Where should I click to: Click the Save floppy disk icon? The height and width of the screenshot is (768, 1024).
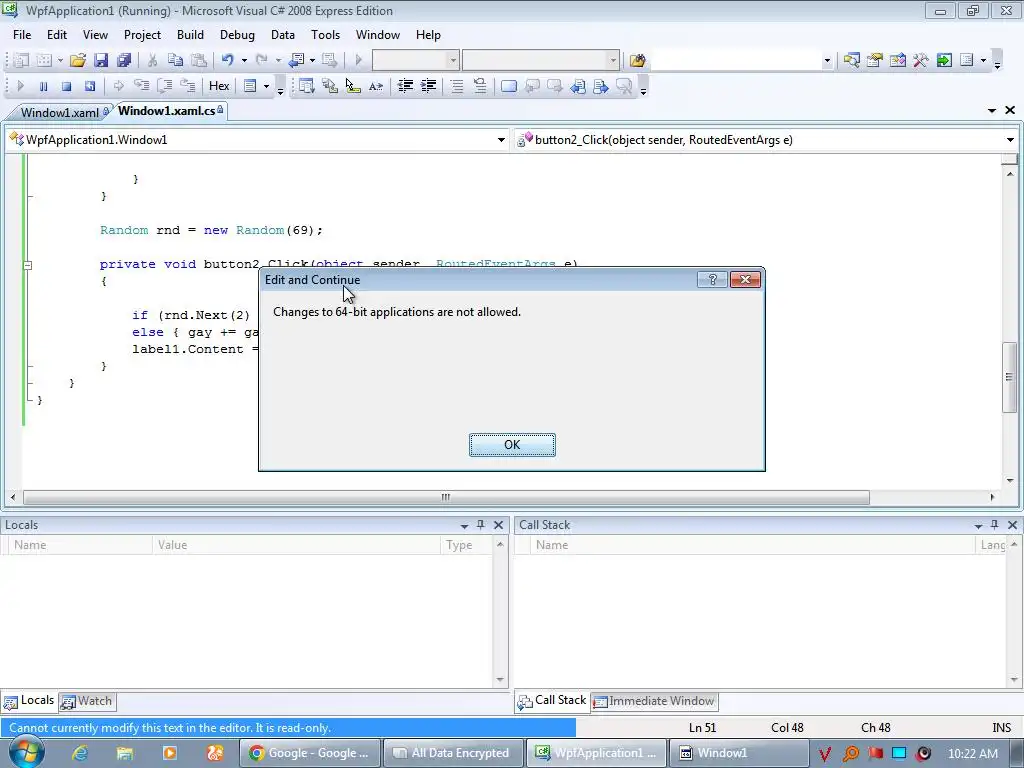101,61
